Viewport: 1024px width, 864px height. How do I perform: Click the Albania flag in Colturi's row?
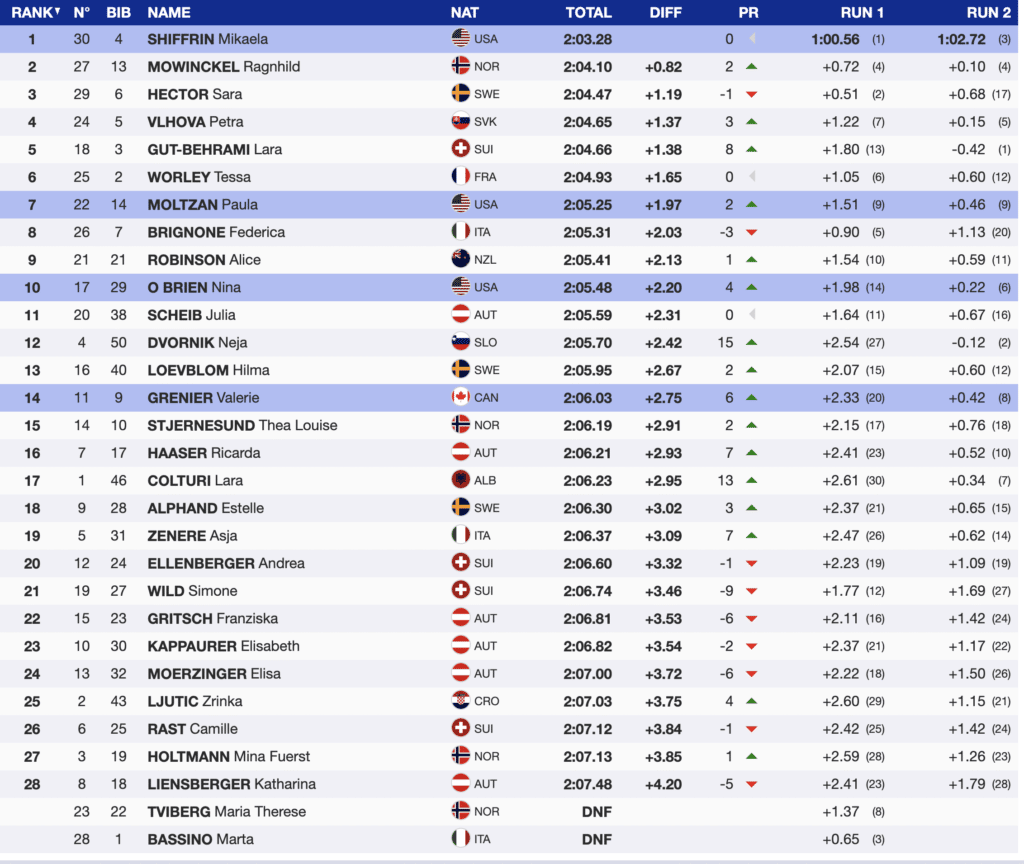tap(460, 480)
